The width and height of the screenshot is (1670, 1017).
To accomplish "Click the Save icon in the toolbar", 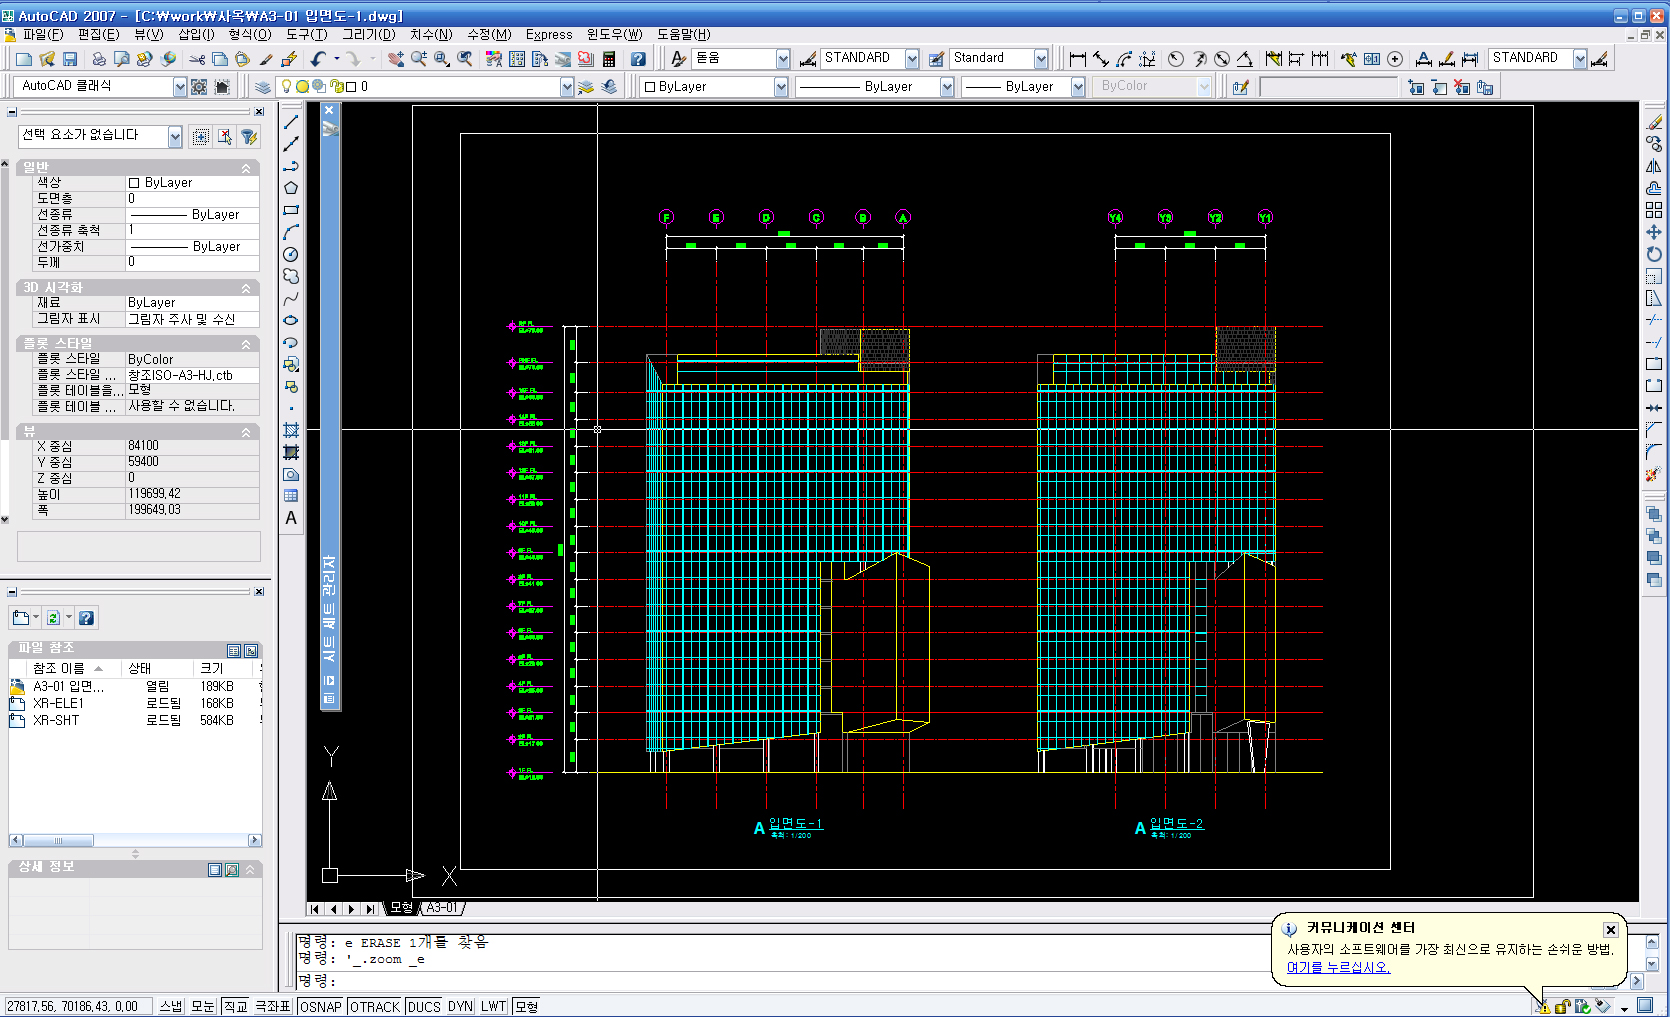I will point(70,59).
